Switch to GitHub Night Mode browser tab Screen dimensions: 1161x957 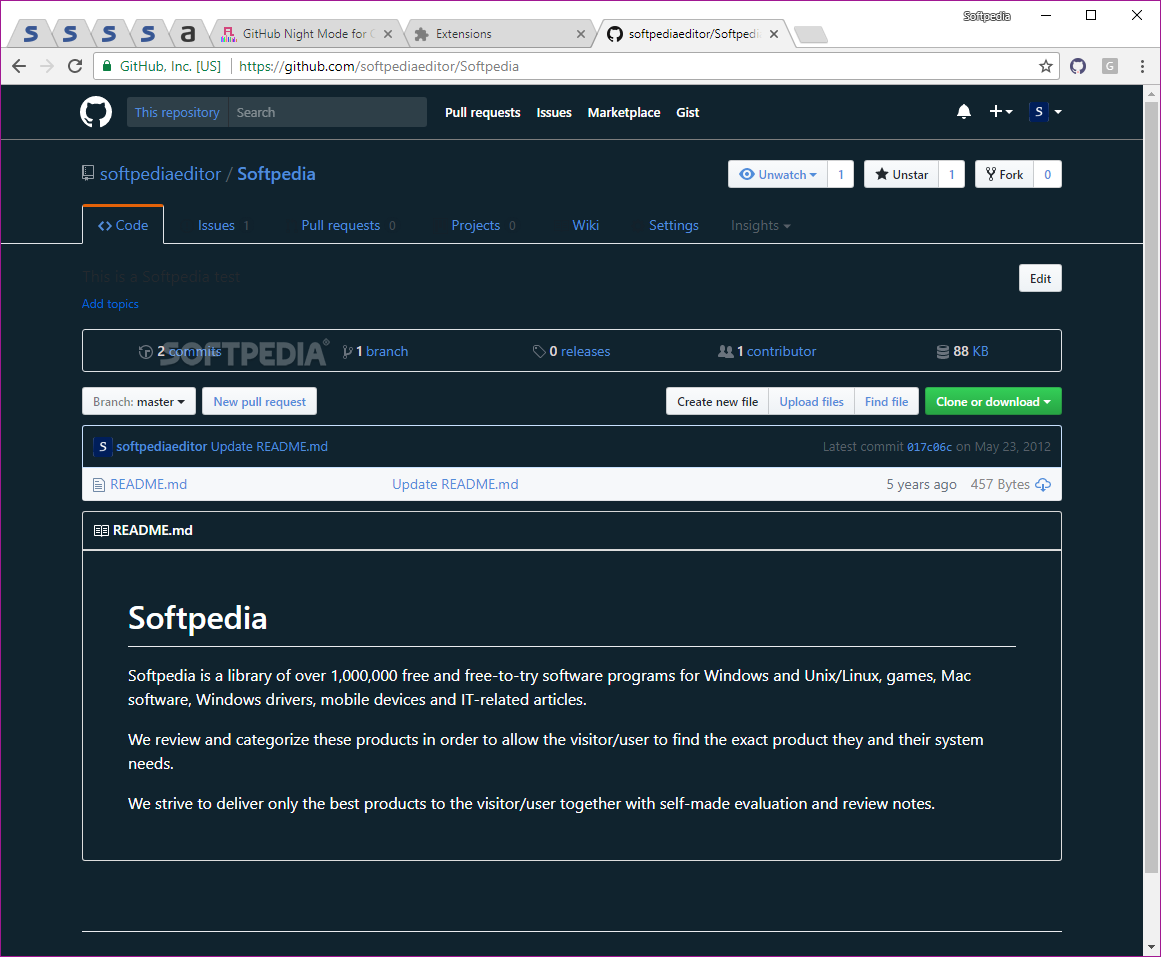click(307, 34)
